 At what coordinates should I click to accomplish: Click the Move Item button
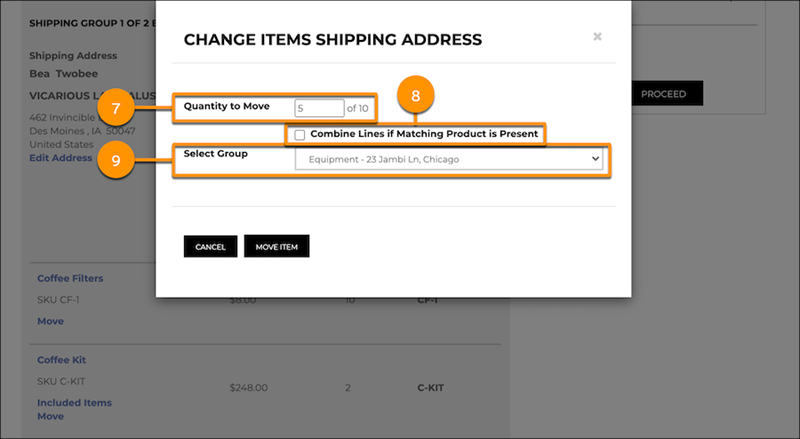click(x=277, y=246)
